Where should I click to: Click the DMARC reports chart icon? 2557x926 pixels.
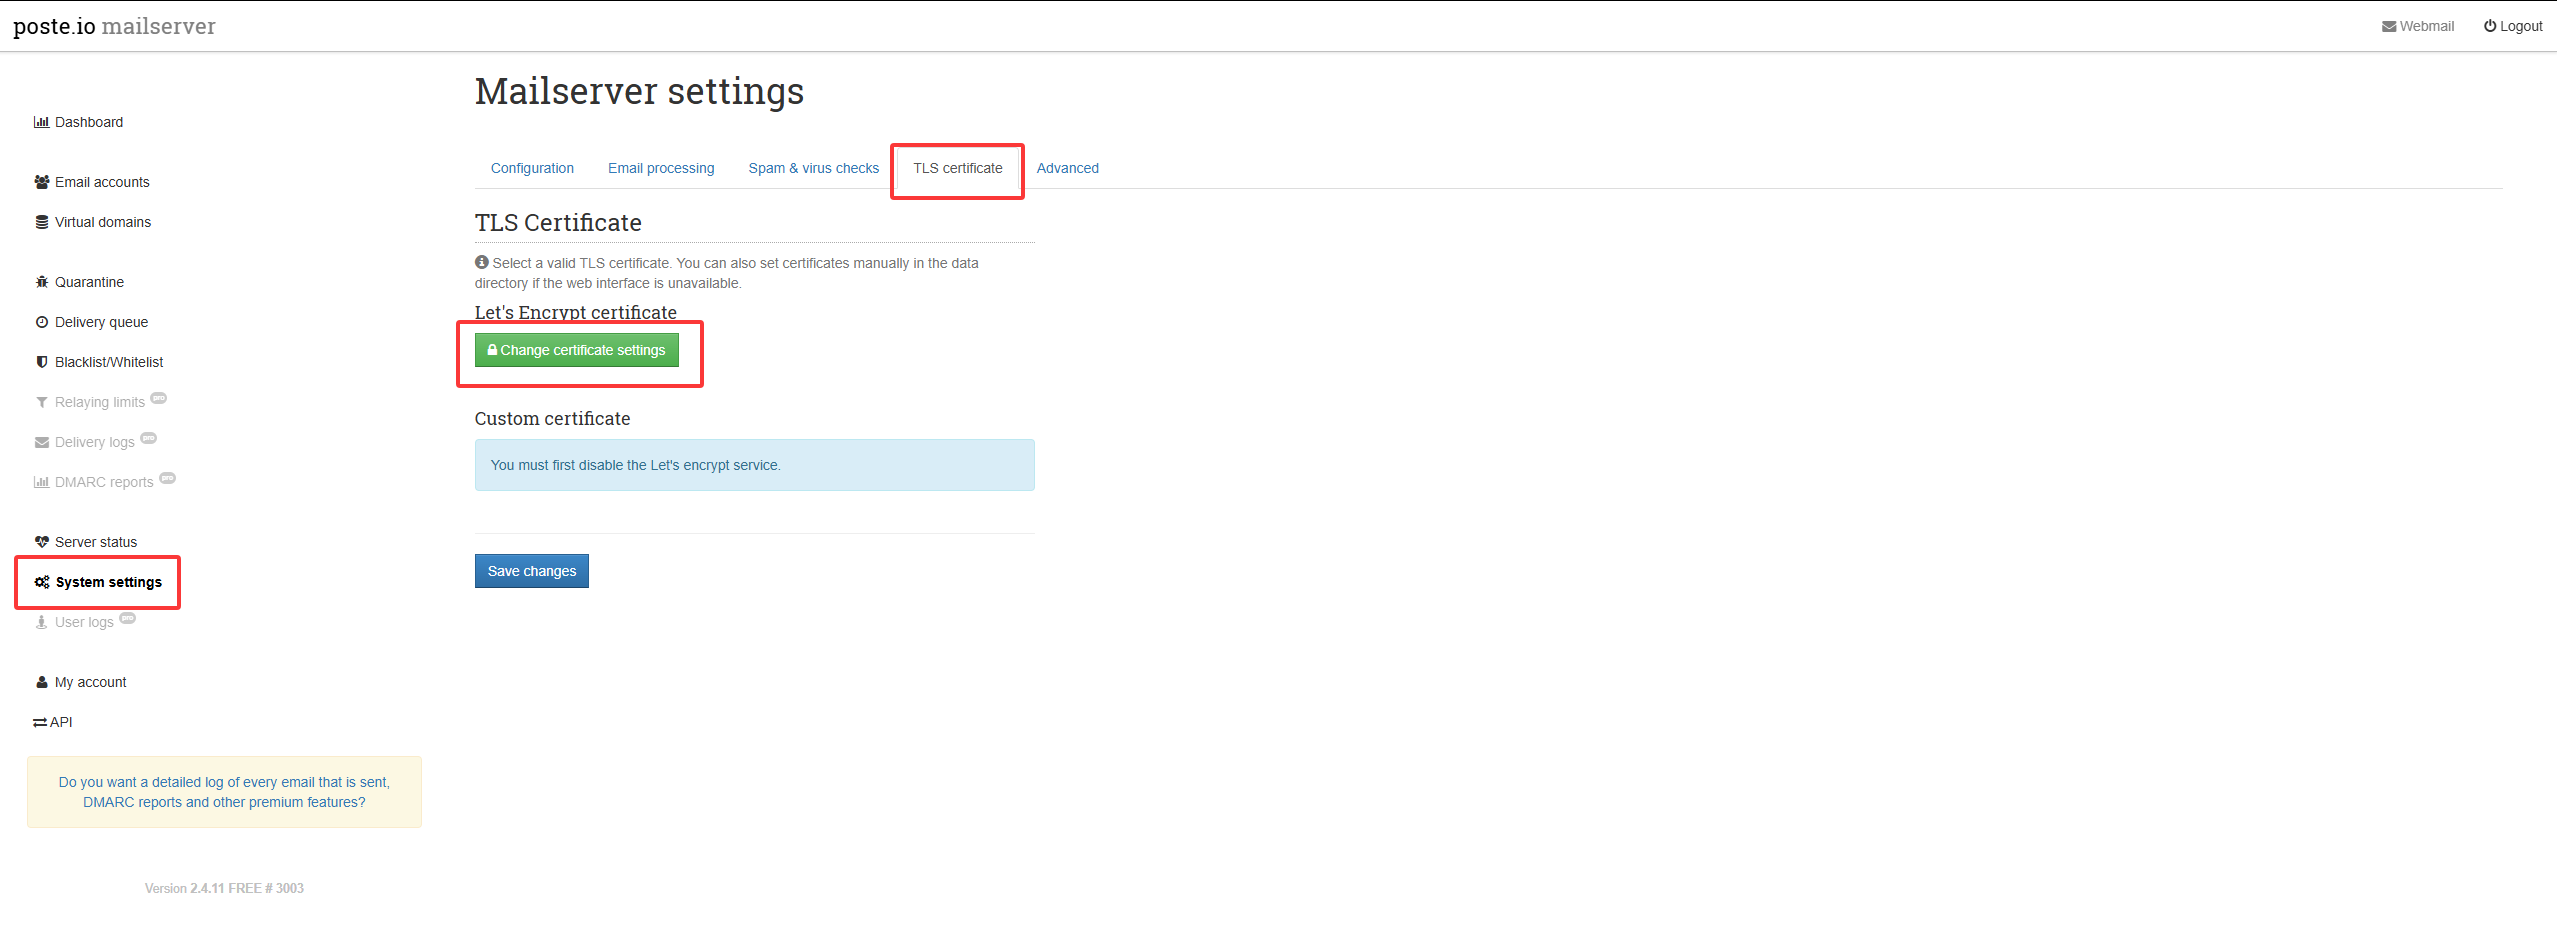click(41, 482)
